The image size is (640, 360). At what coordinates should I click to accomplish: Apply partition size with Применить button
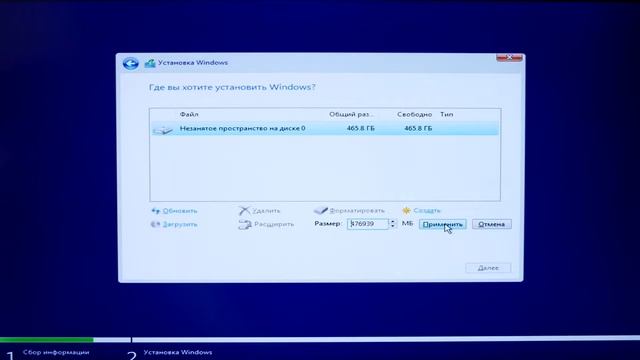442,224
